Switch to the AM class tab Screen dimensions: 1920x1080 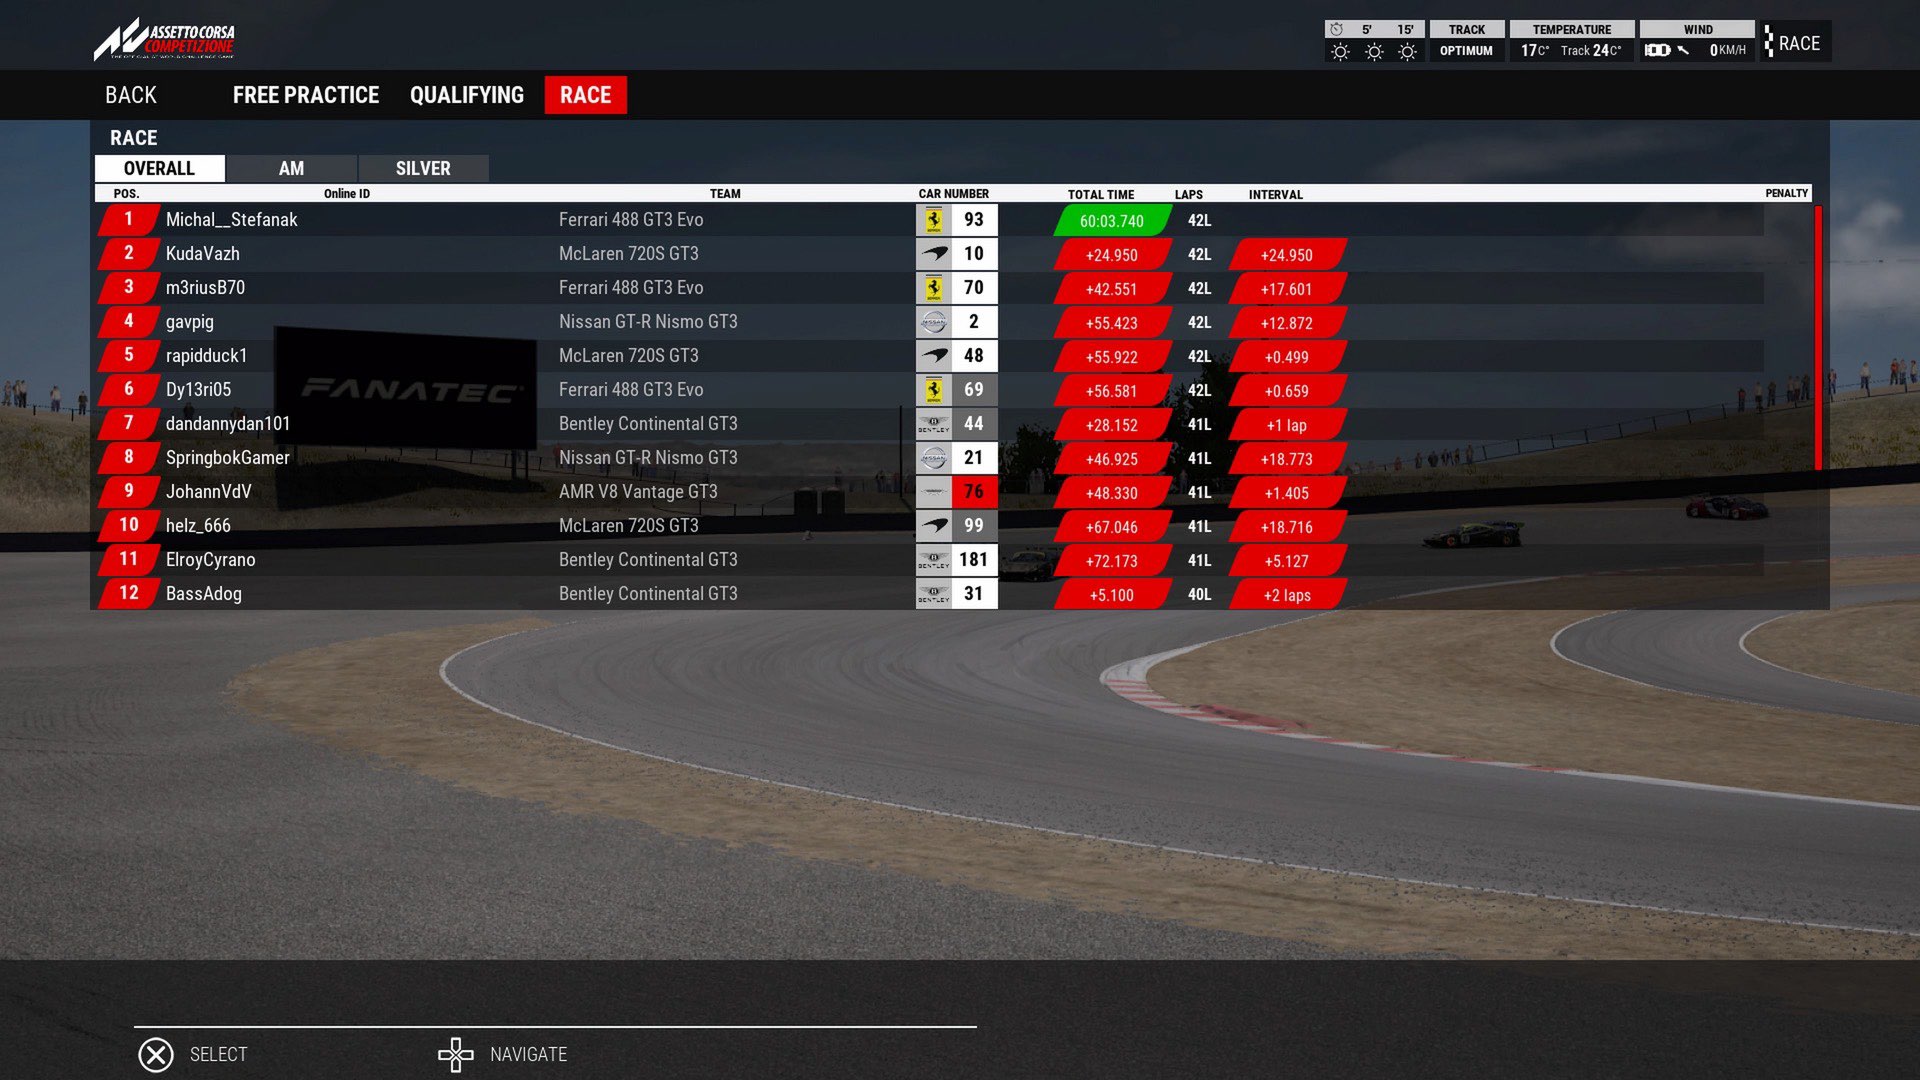point(292,168)
